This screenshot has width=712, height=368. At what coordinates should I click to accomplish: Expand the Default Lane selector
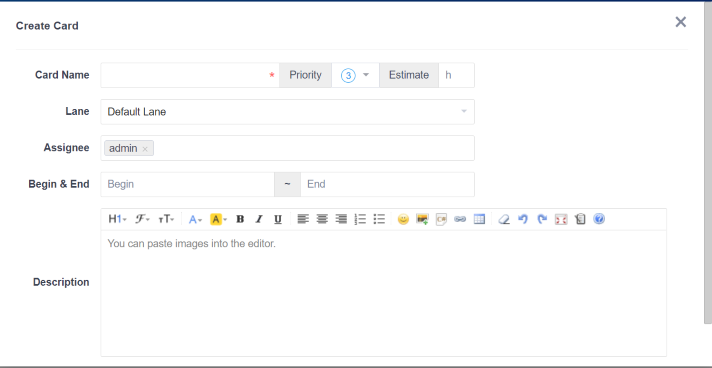coord(287,112)
